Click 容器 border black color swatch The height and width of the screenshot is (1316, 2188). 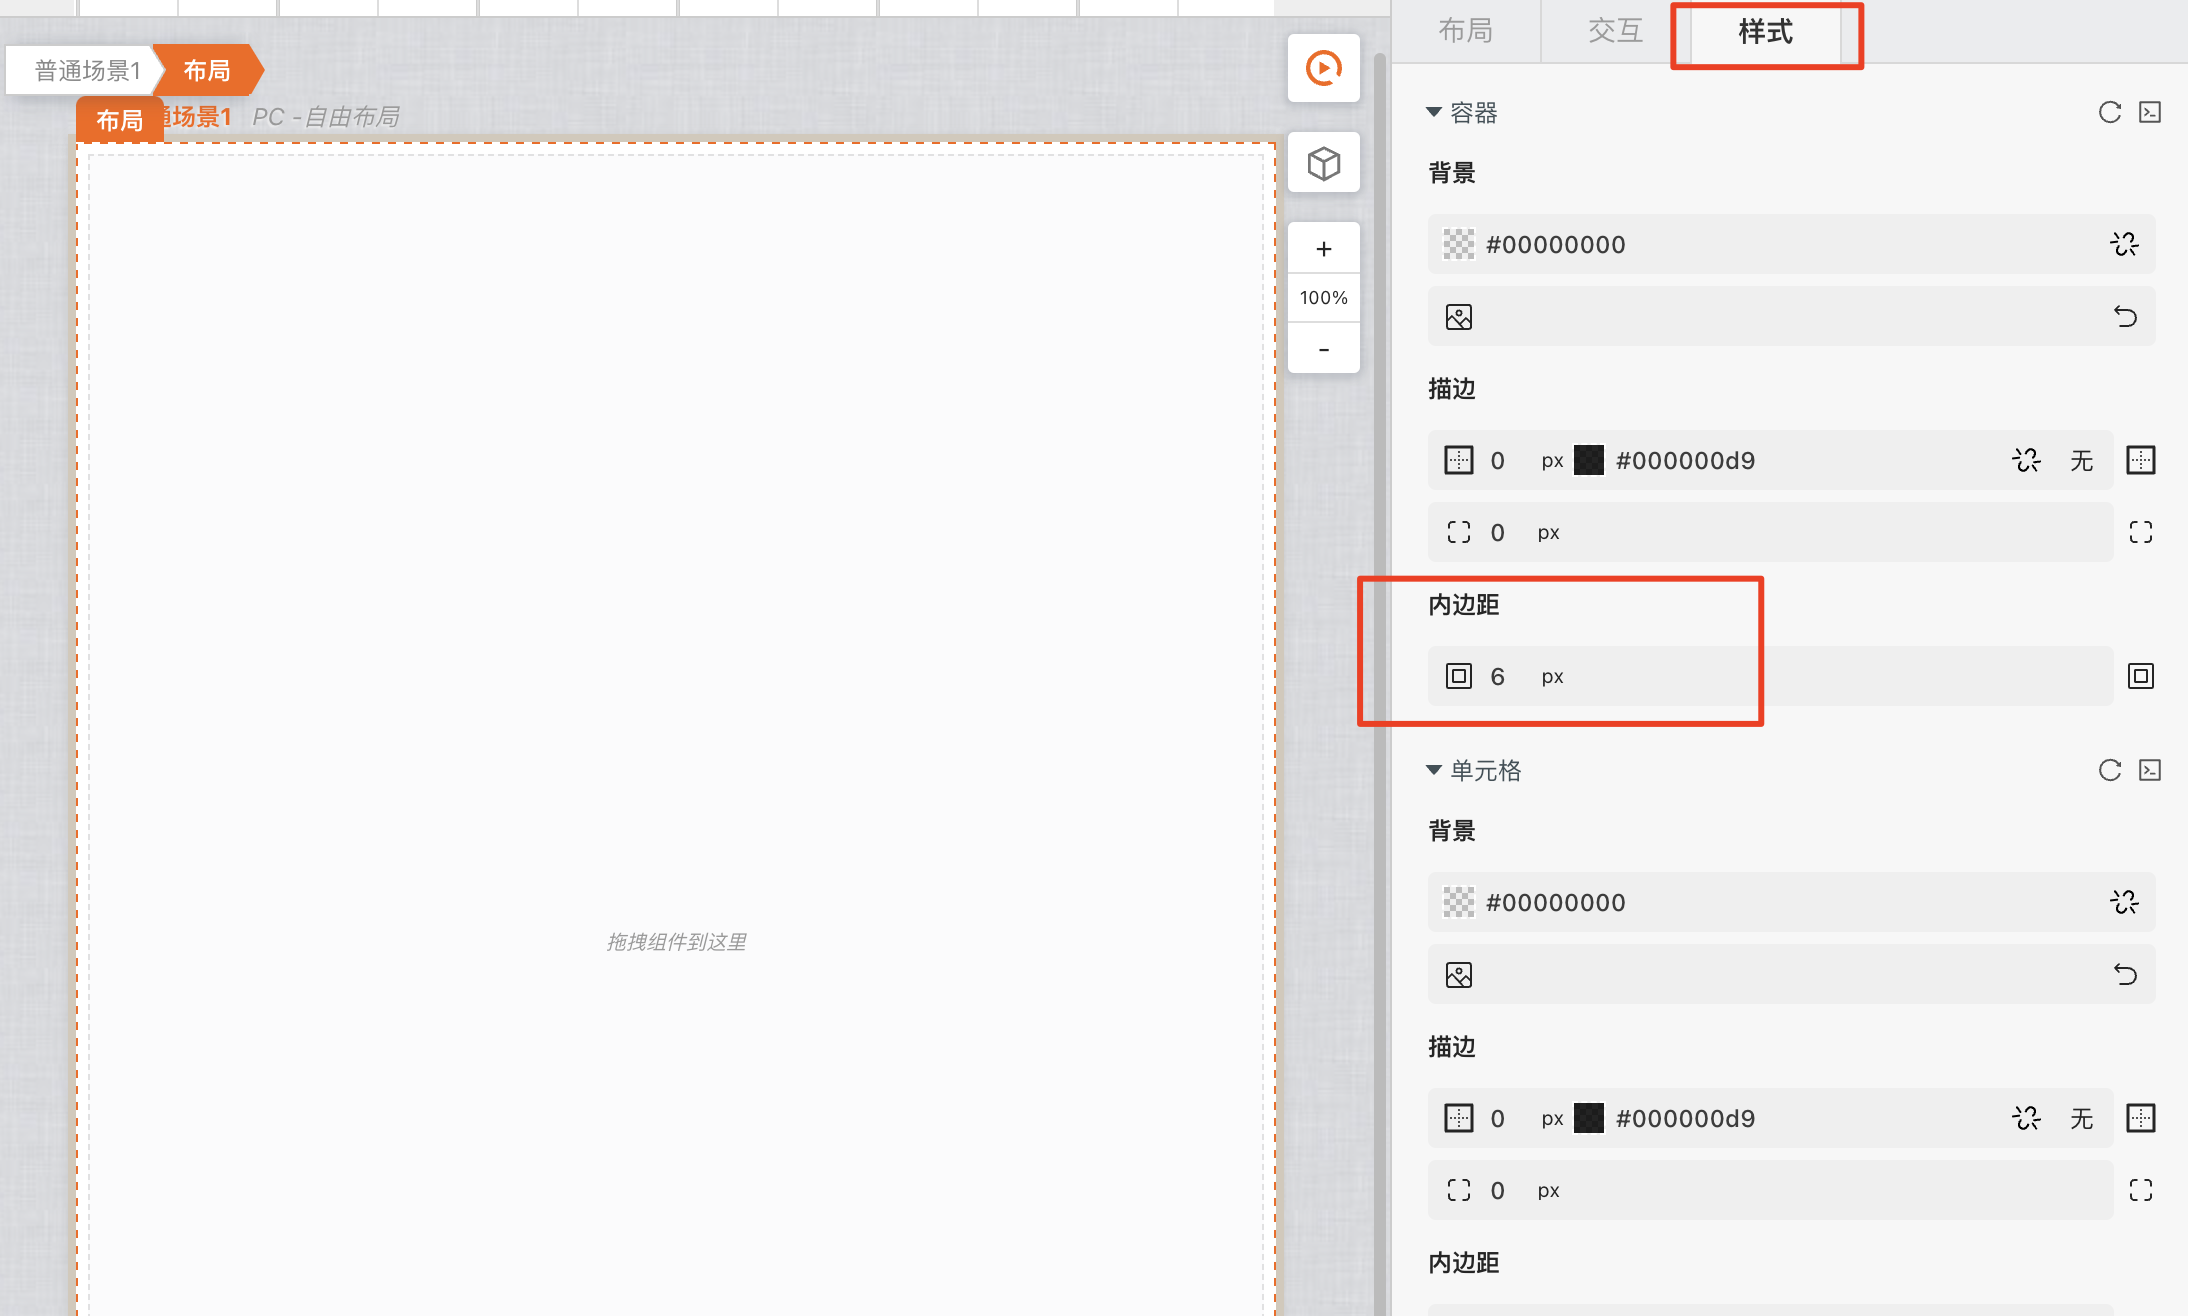click(1589, 460)
